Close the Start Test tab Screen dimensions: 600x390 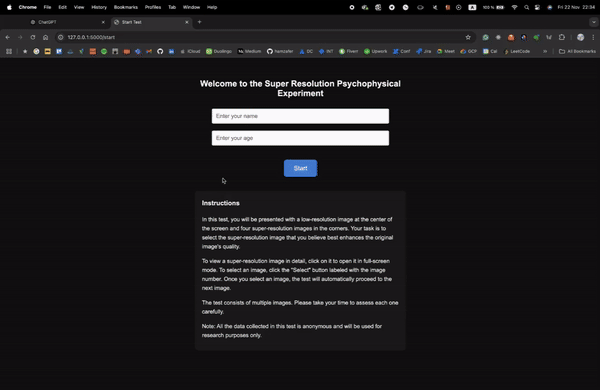click(x=187, y=22)
